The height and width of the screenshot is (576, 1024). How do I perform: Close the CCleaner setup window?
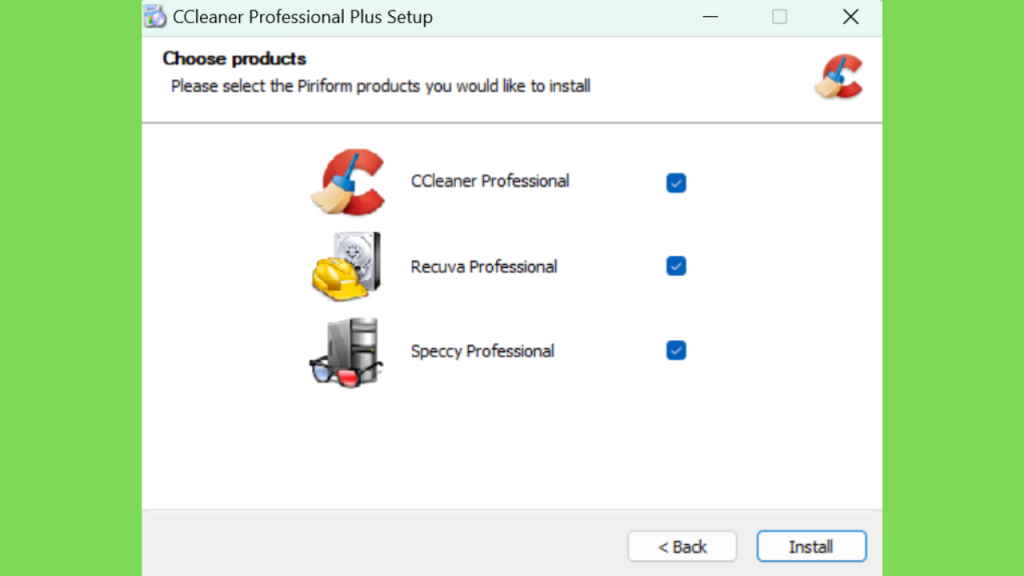[x=850, y=17]
